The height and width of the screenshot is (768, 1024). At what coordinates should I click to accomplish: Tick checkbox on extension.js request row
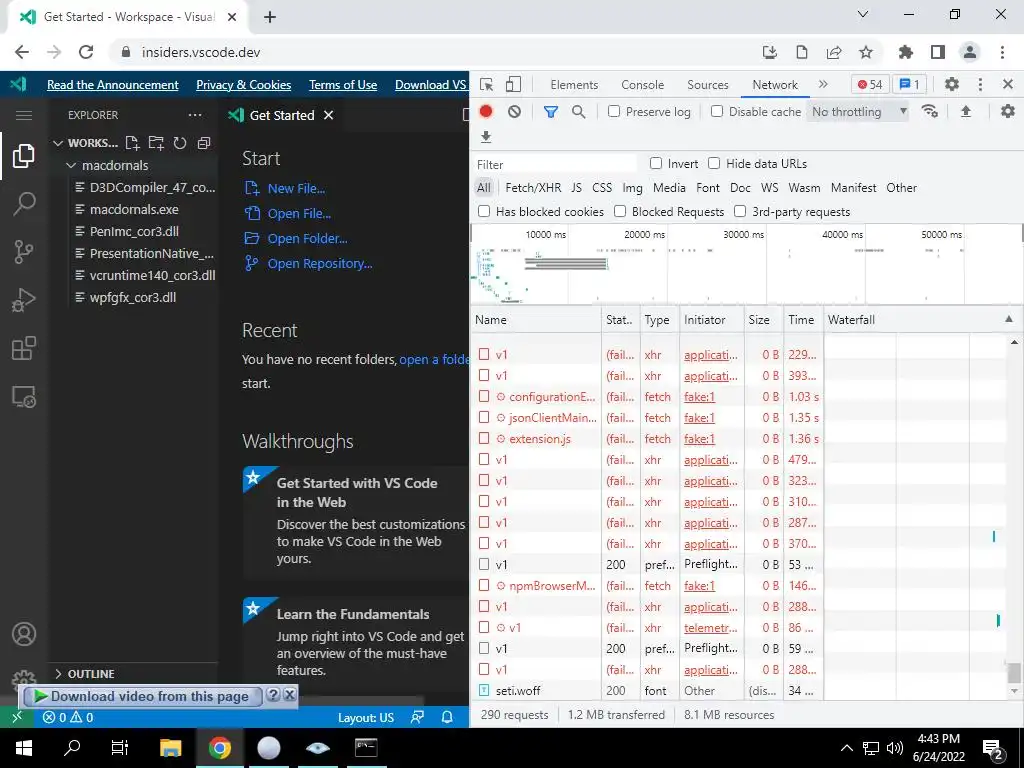pos(484,438)
